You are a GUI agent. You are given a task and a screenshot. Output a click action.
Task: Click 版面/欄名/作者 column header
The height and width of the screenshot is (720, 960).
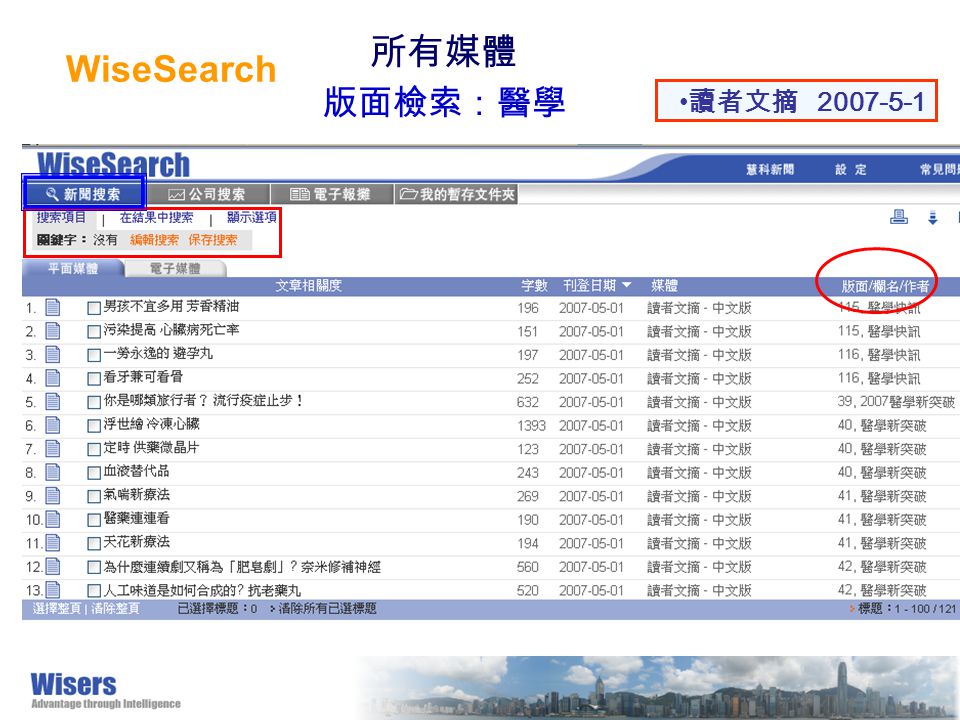(885, 286)
